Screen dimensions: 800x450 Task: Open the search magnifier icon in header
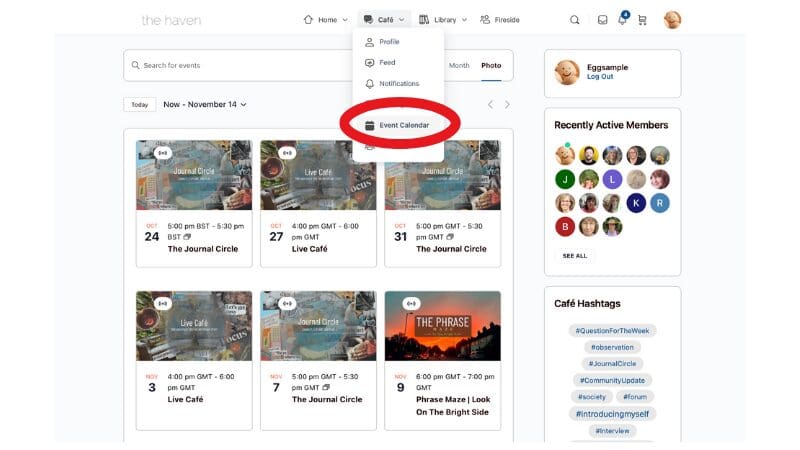pyautogui.click(x=574, y=20)
